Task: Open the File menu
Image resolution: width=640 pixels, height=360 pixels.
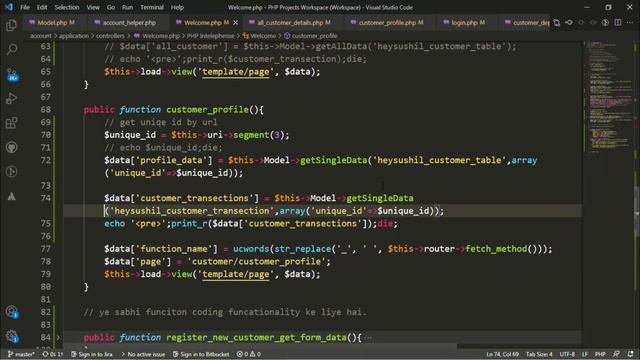Action: point(25,7)
